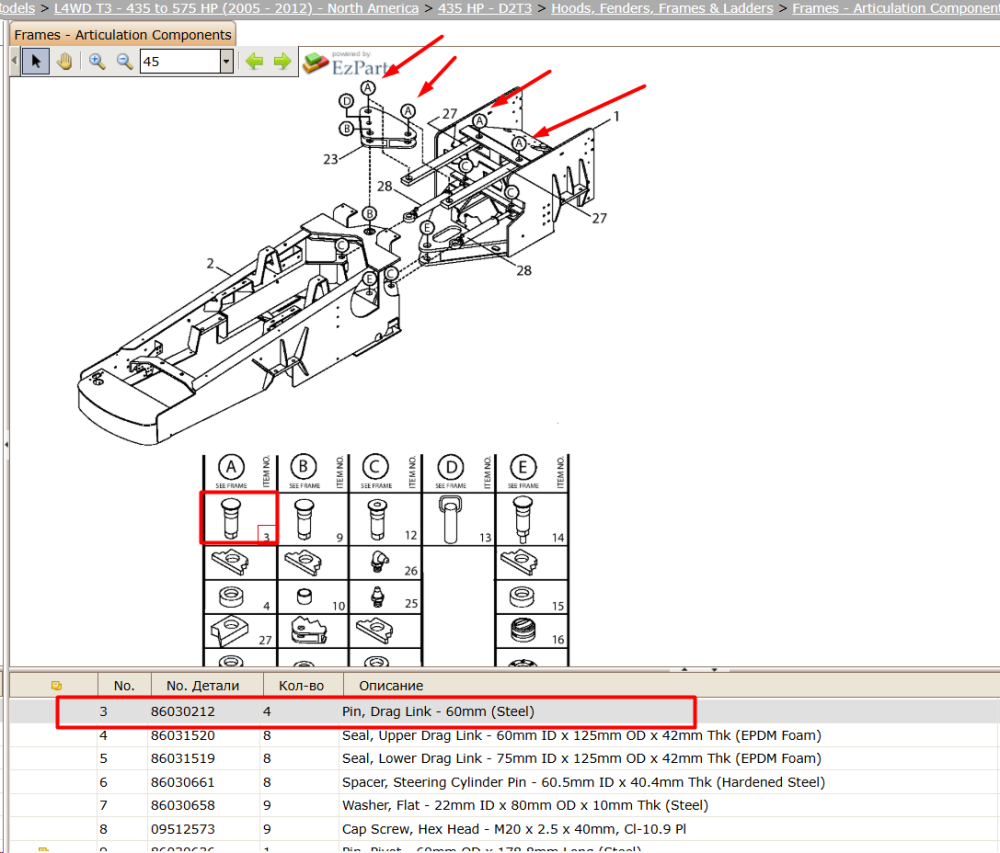Select part number 86030661
This screenshot has height=853, width=1000.
click(x=183, y=782)
